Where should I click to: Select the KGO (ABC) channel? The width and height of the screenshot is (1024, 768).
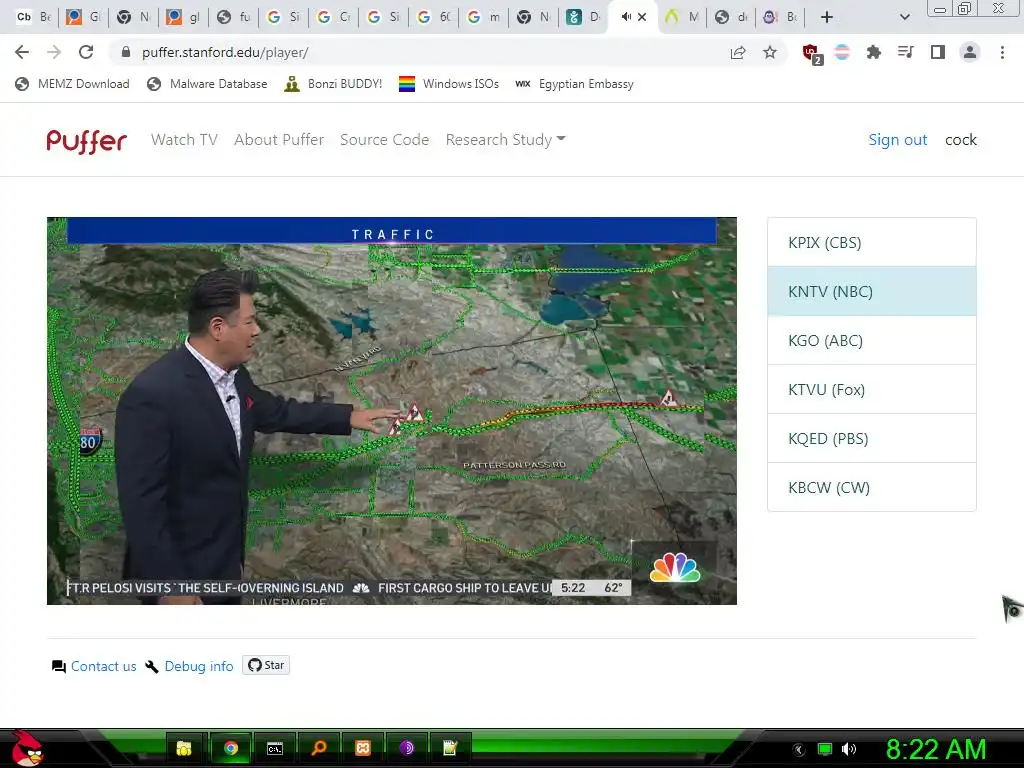872,340
